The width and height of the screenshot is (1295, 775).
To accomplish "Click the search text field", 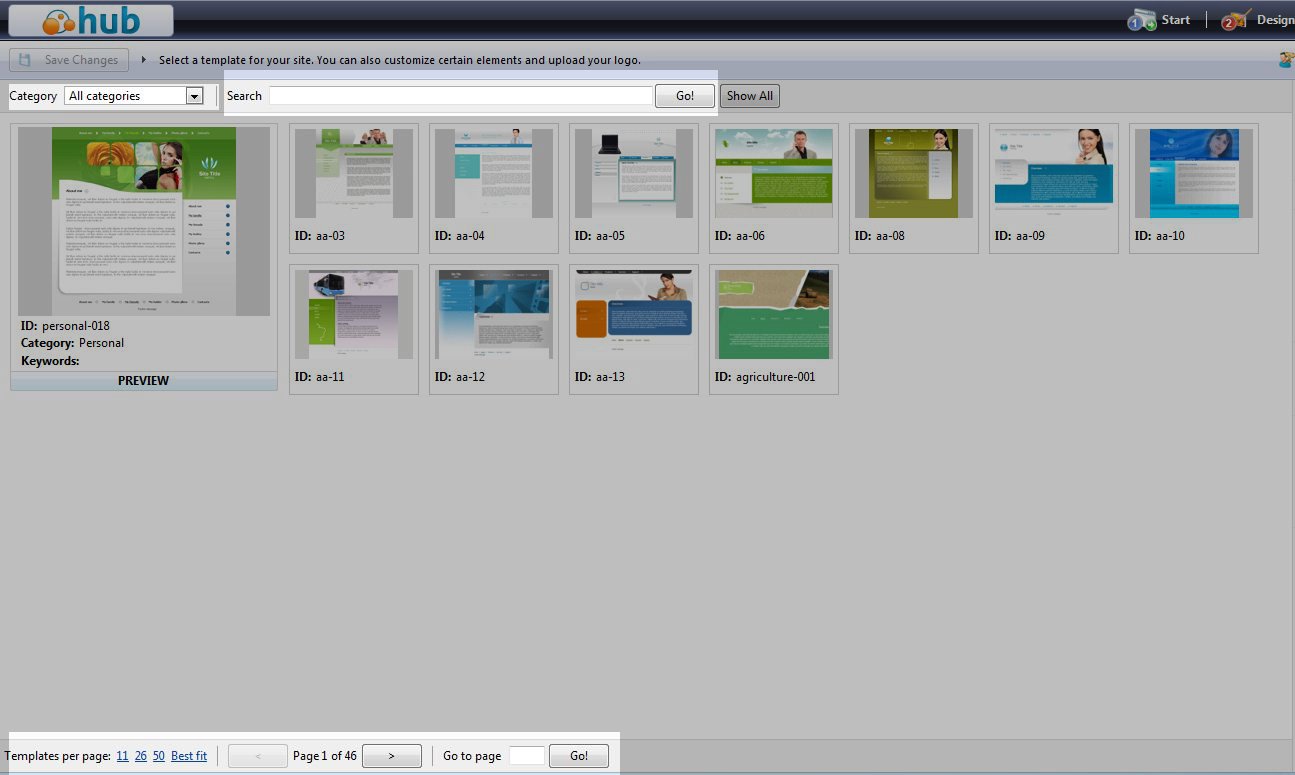I will pyautogui.click(x=460, y=96).
